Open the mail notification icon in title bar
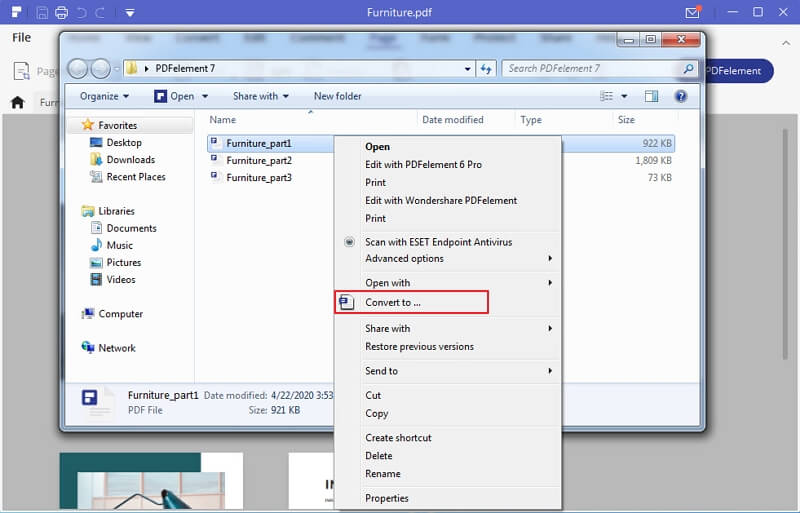This screenshot has height=513, width=800. [693, 12]
